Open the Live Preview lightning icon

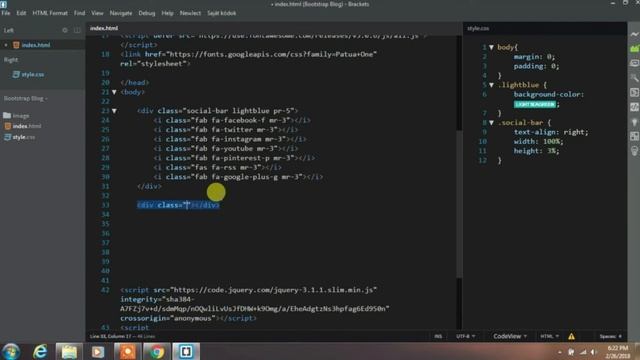coord(634,34)
